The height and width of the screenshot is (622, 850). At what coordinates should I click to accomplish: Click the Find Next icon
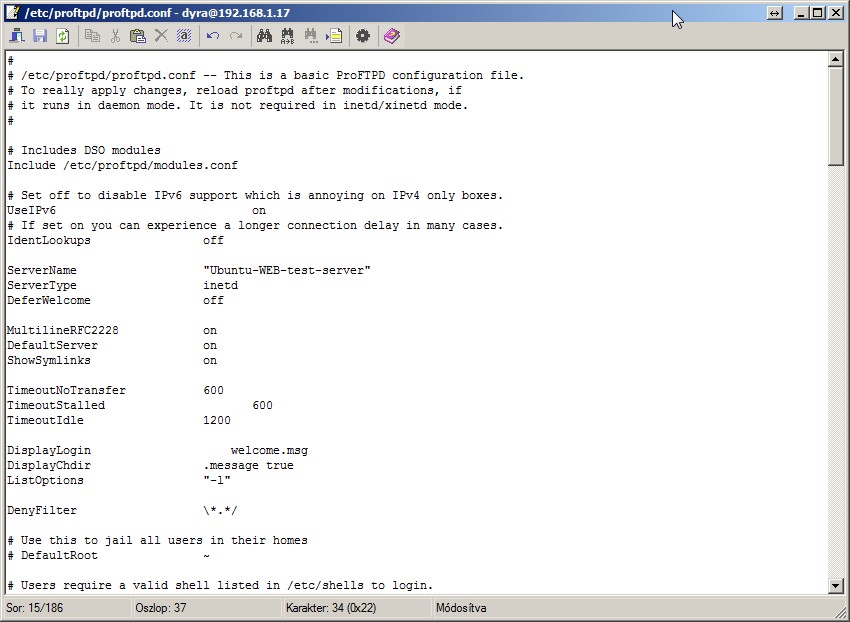point(311,36)
